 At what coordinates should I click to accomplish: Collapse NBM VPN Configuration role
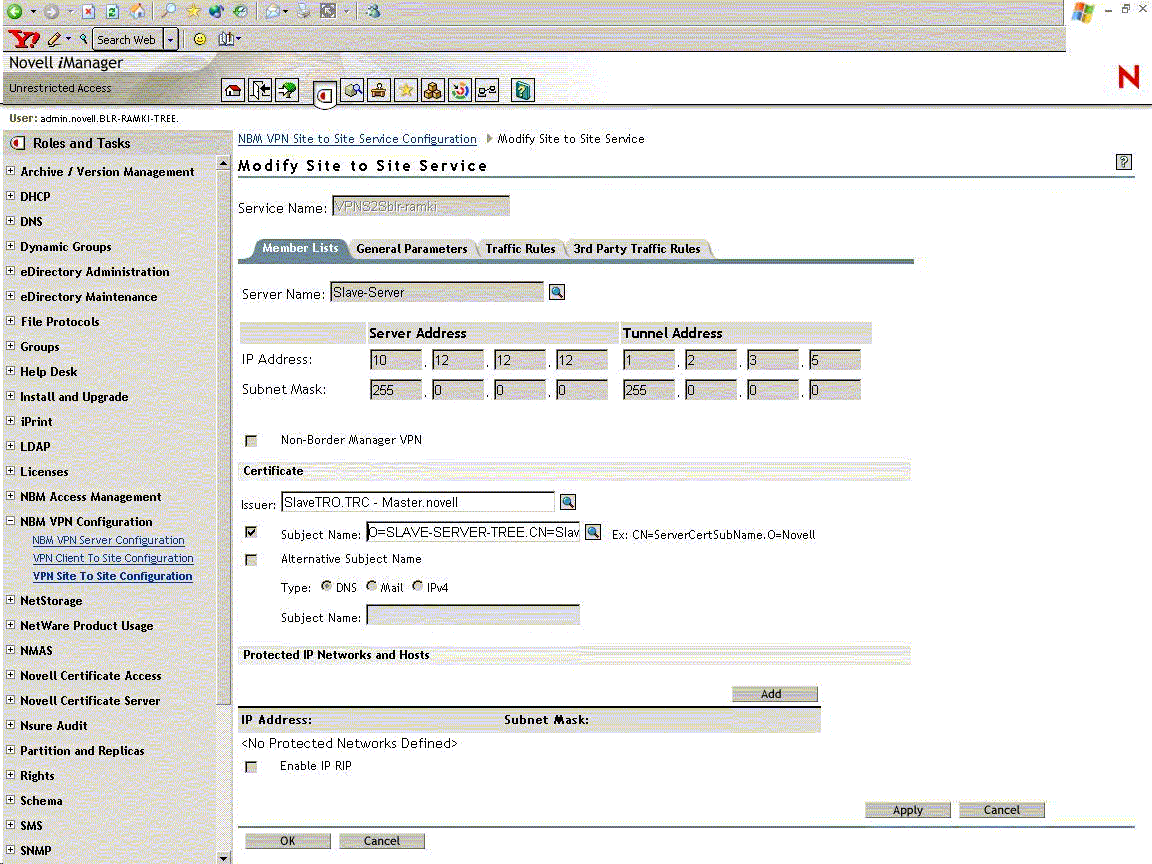coord(10,521)
